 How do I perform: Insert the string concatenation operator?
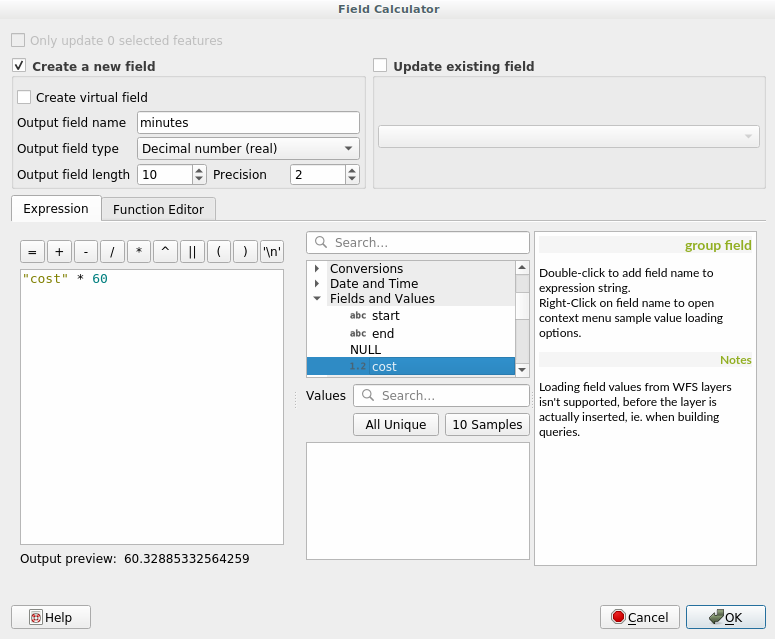[x=192, y=252]
